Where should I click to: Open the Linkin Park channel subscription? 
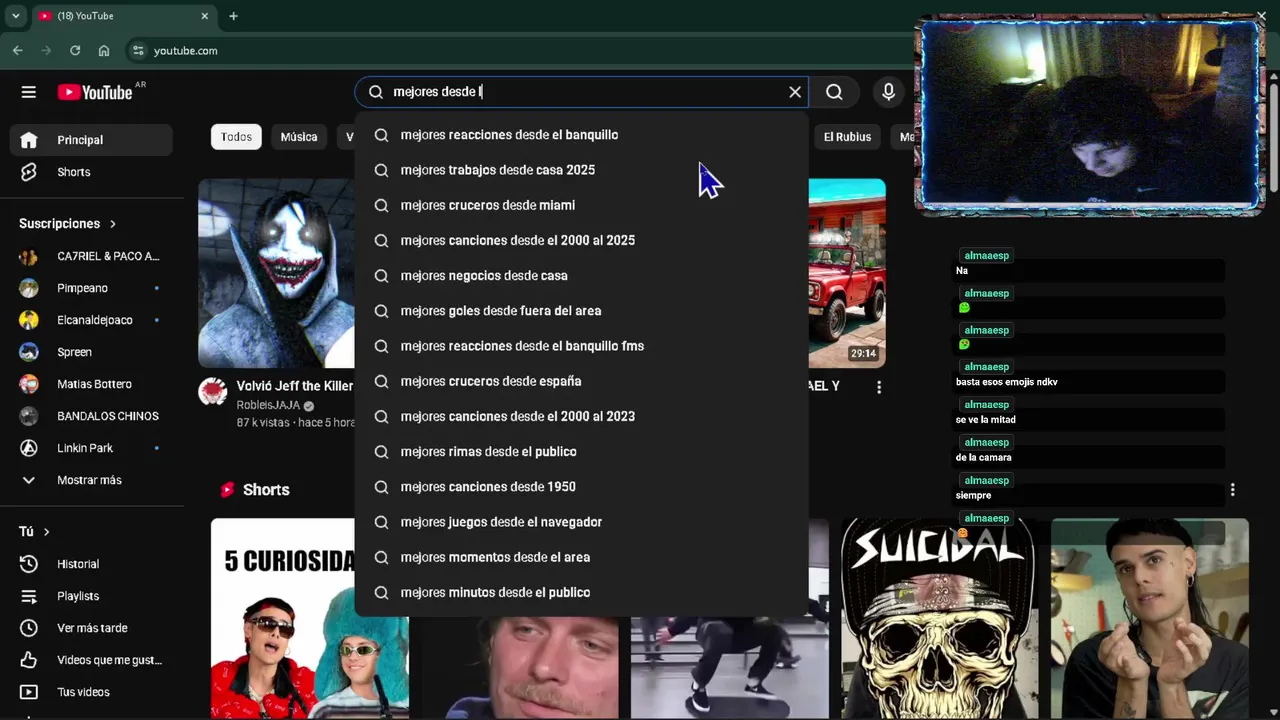pos(91,448)
